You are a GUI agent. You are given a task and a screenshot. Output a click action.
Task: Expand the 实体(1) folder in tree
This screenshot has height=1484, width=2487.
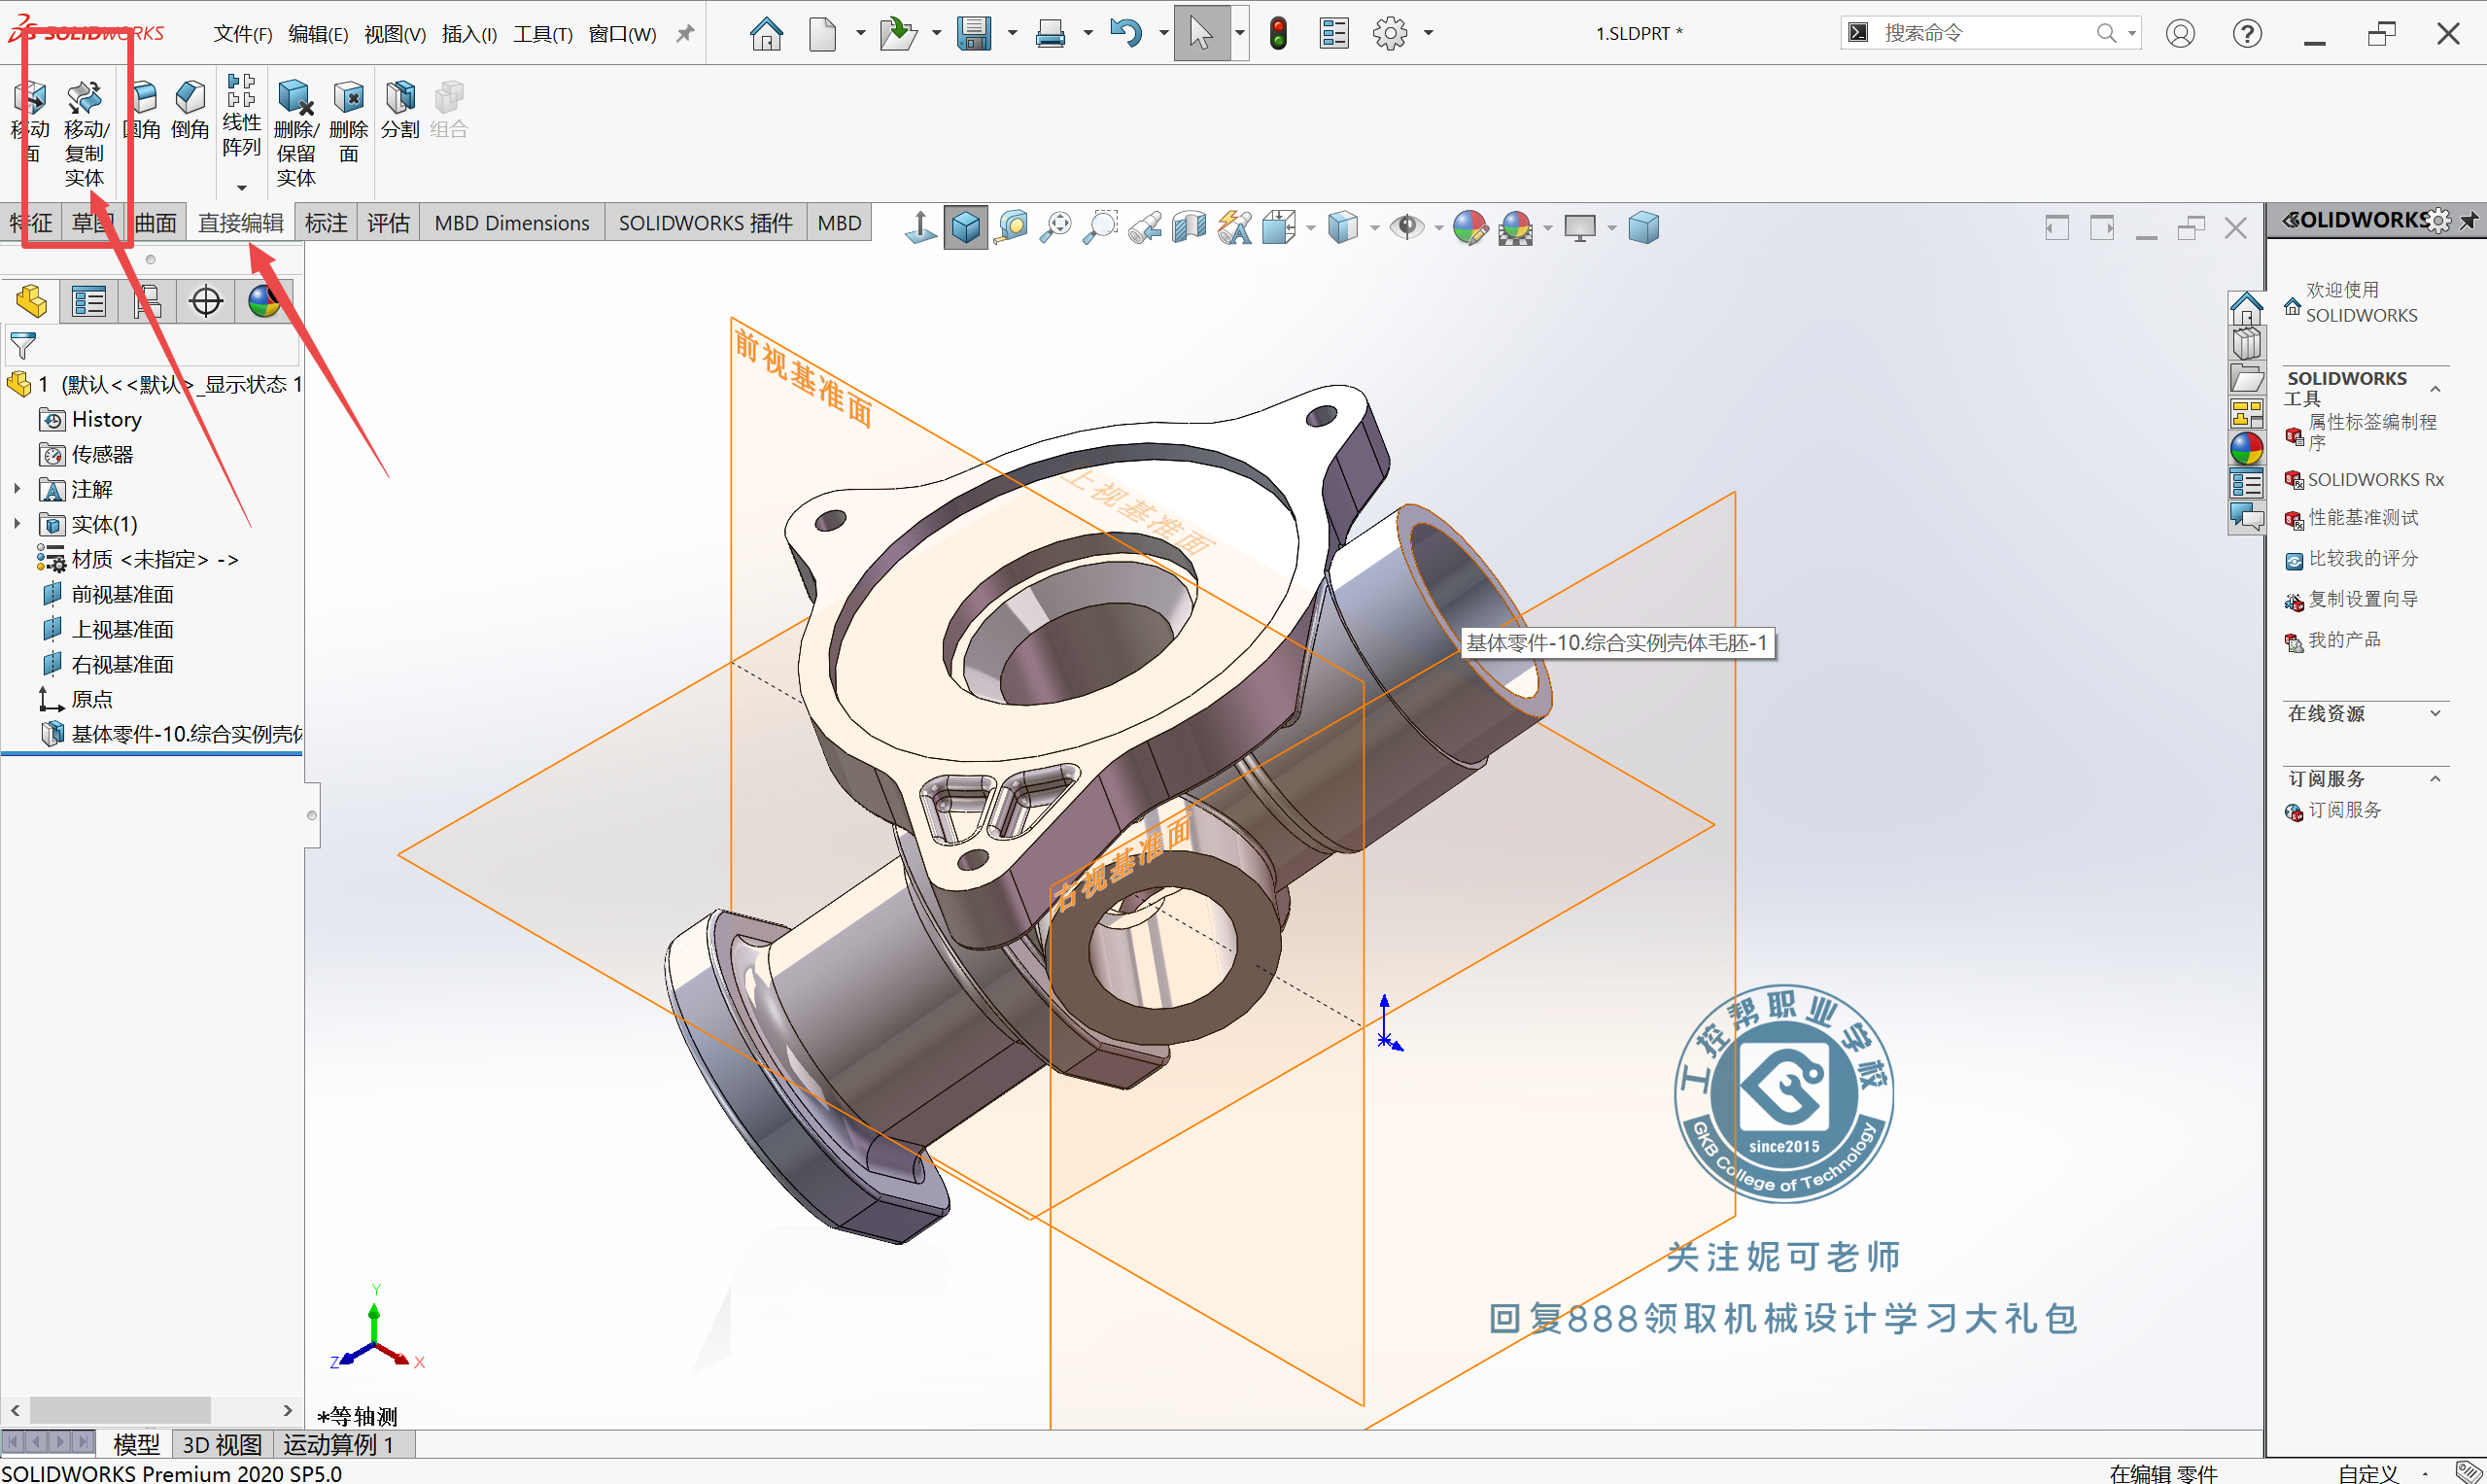pos(17,524)
